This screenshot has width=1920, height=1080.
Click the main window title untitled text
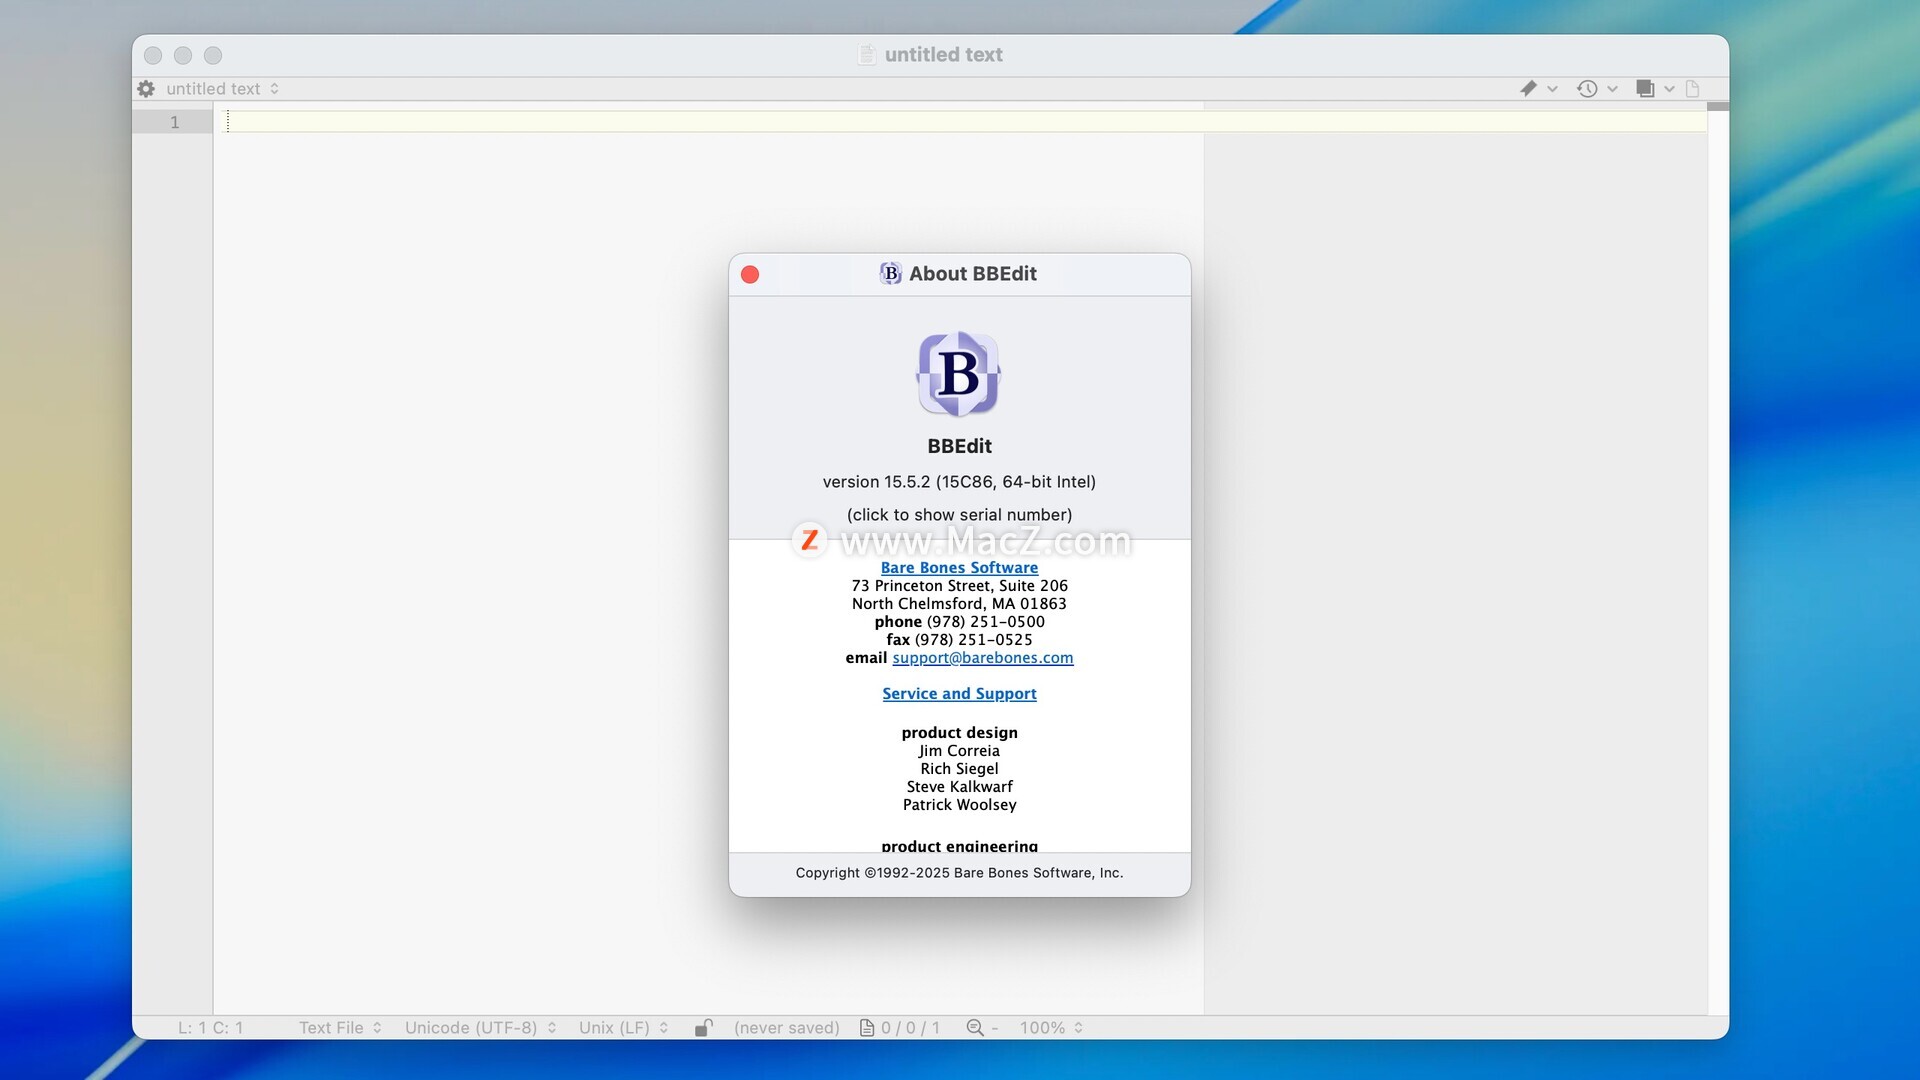943,55
